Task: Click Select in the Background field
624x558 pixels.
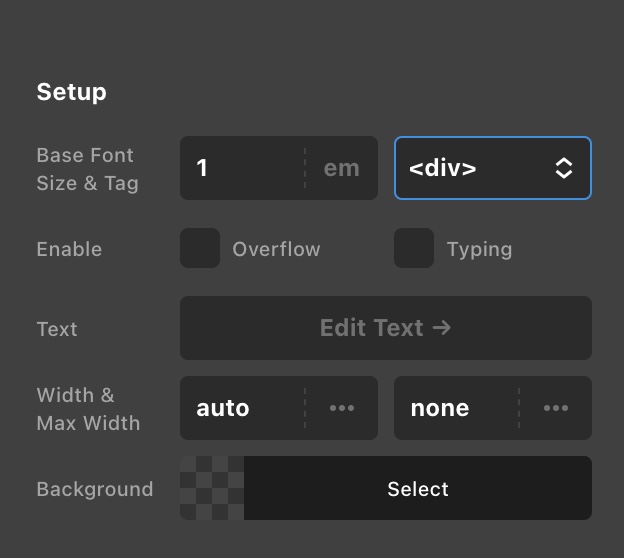Action: tap(418, 489)
